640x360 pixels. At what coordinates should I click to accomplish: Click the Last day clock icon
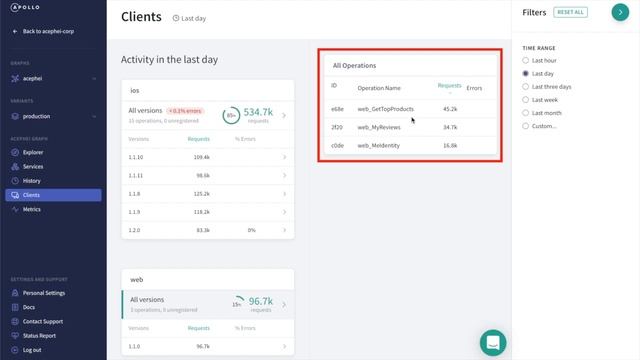[x=176, y=18]
